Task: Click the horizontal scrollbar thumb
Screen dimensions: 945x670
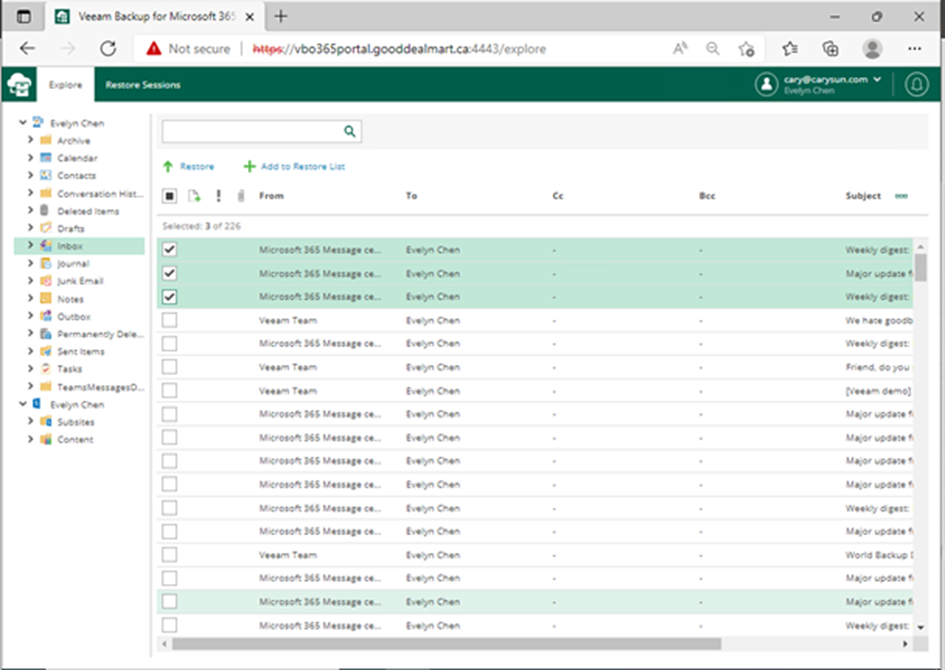Action: tap(447, 644)
